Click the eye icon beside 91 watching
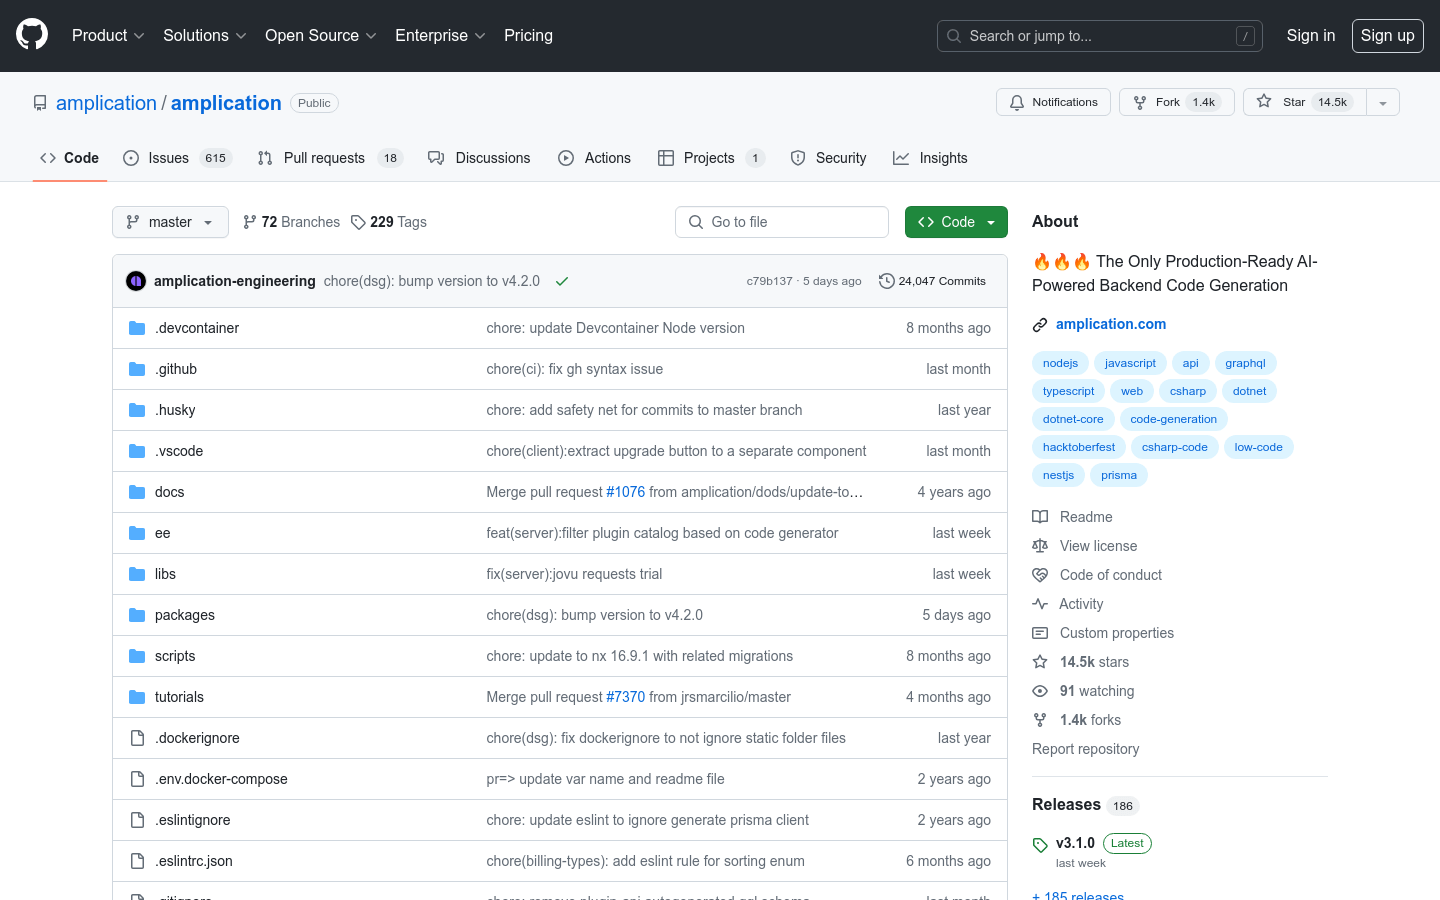1440x900 pixels. point(1040,691)
